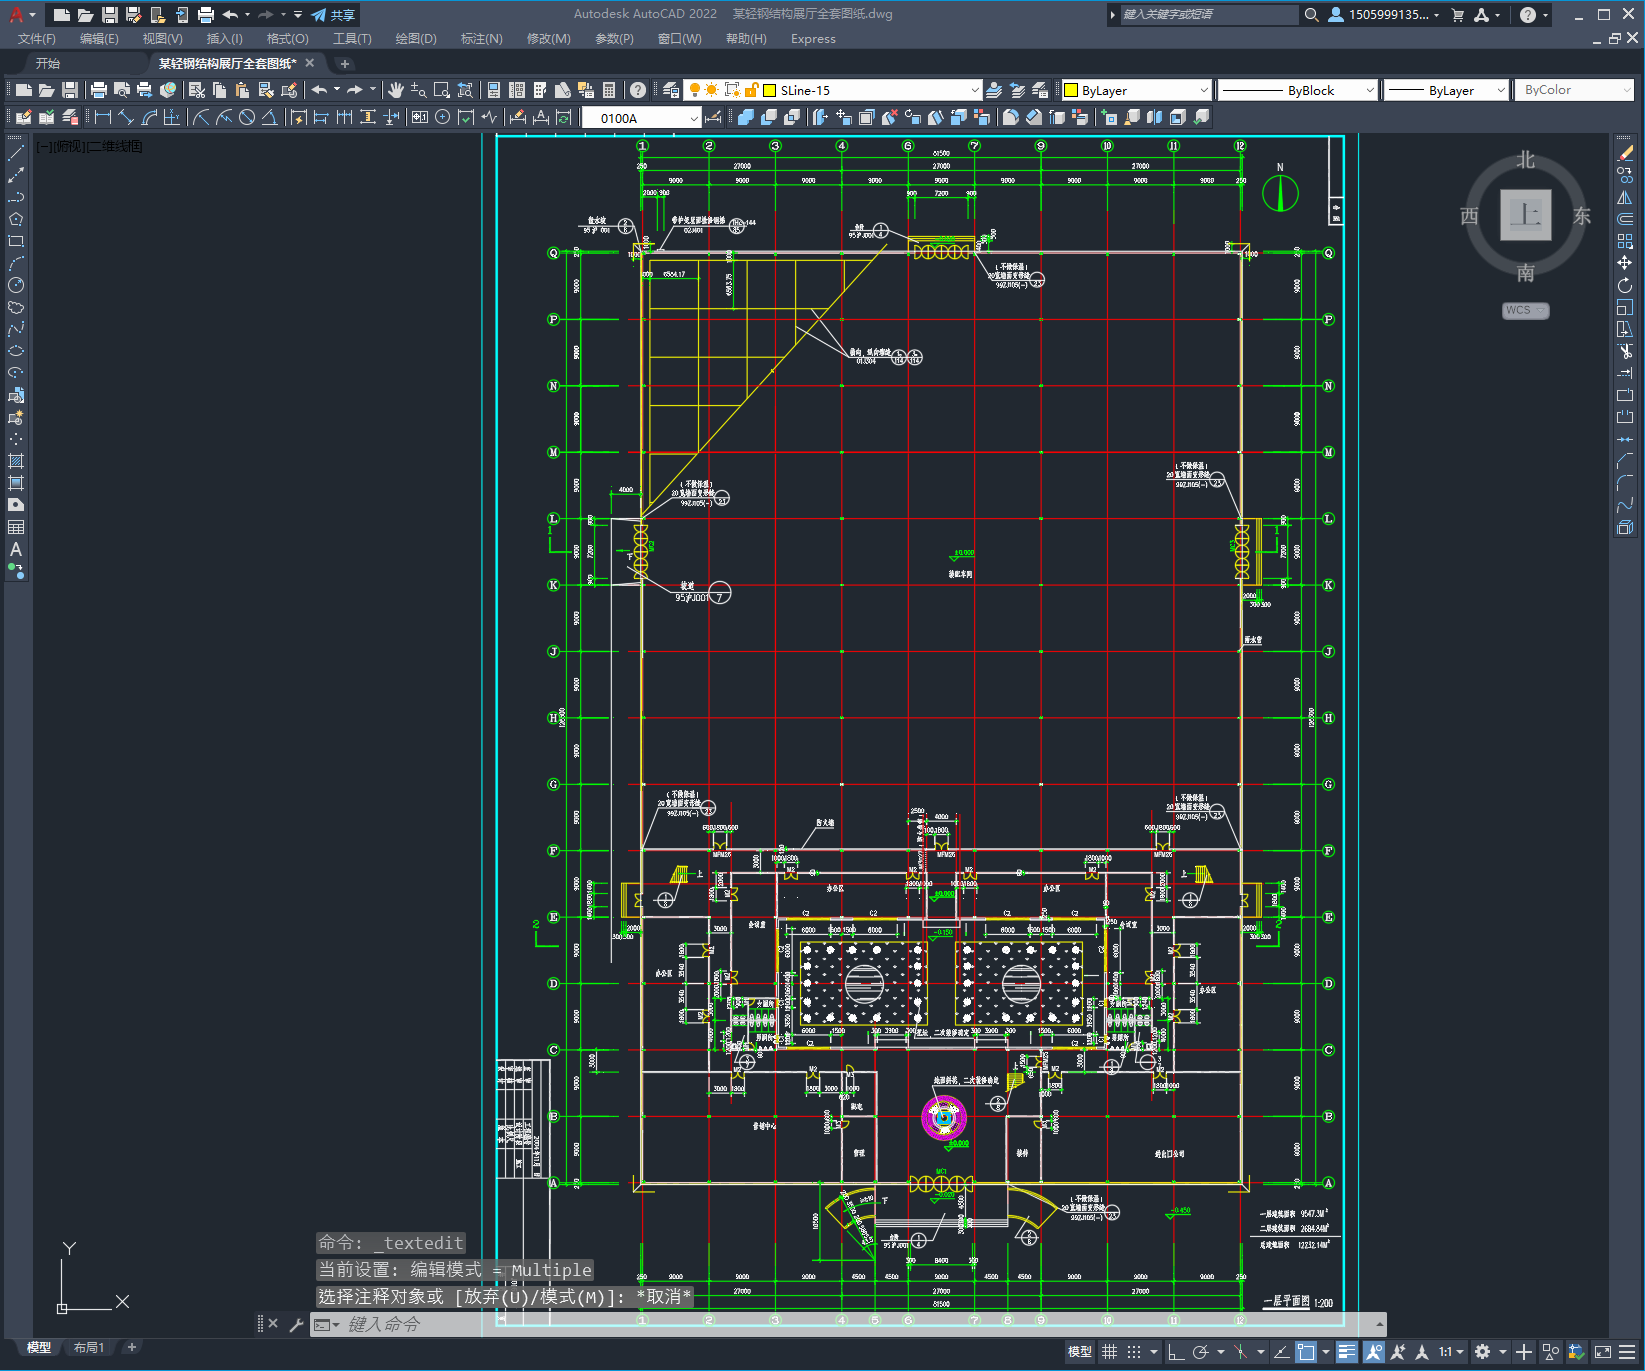Open the QuickCalc calculator icon

click(609, 90)
